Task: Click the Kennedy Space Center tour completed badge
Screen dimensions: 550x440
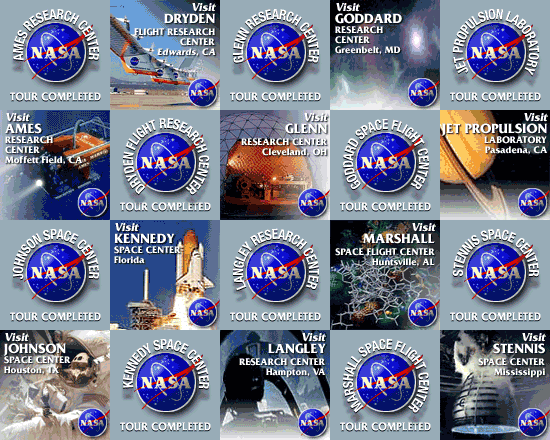Action: (165, 385)
